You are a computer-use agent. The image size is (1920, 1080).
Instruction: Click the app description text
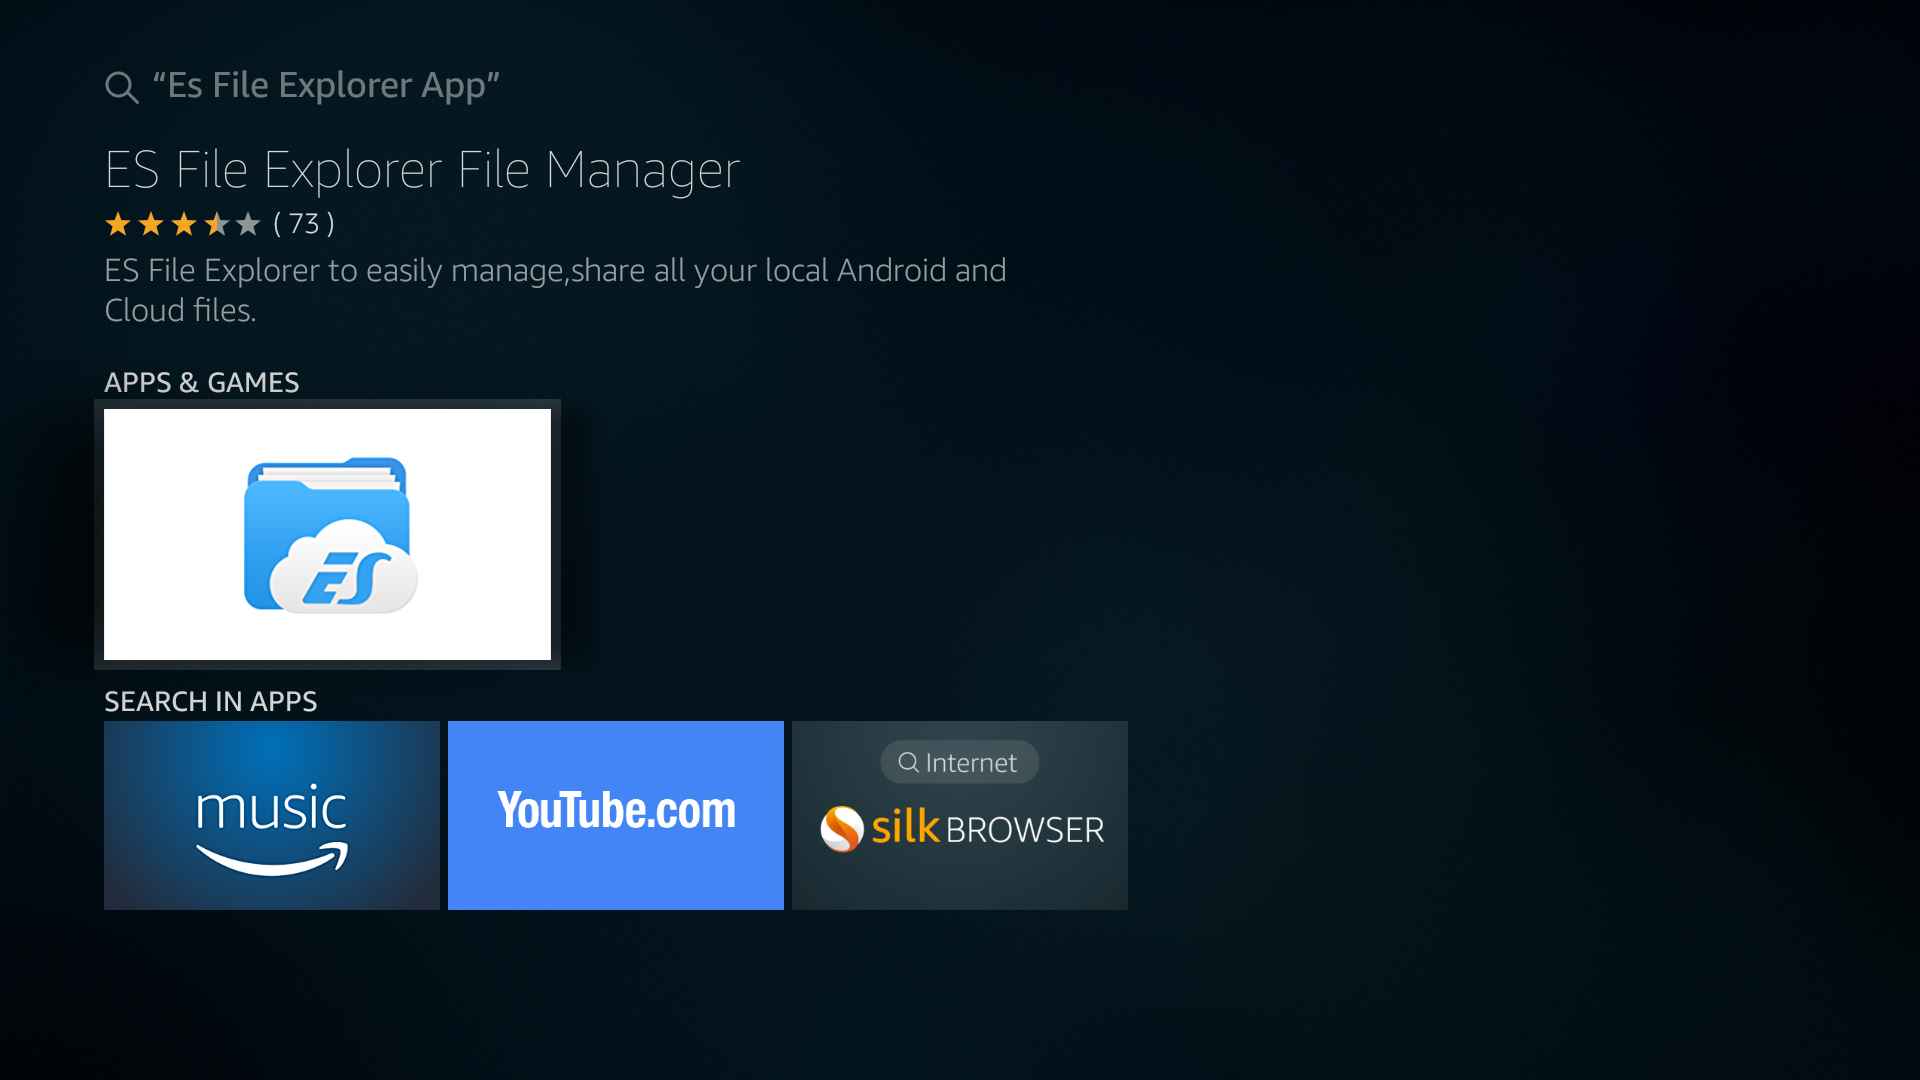coord(555,290)
